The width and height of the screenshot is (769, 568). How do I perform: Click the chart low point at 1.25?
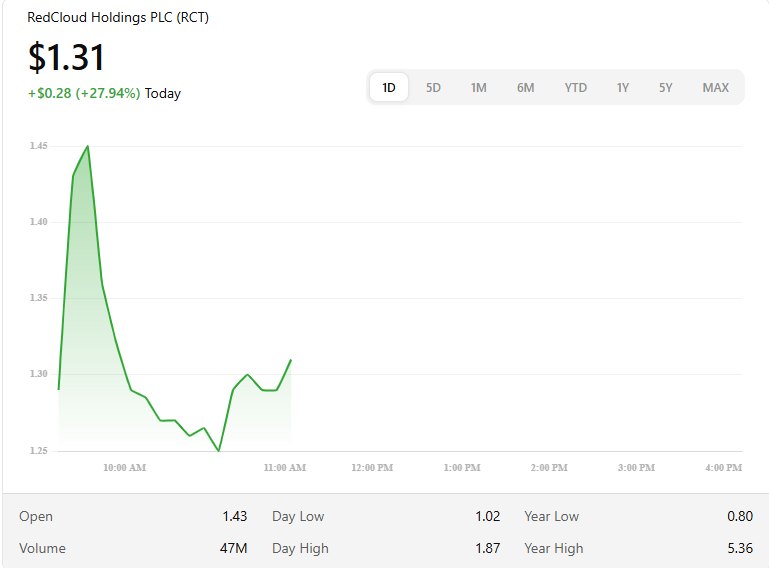coord(219,451)
